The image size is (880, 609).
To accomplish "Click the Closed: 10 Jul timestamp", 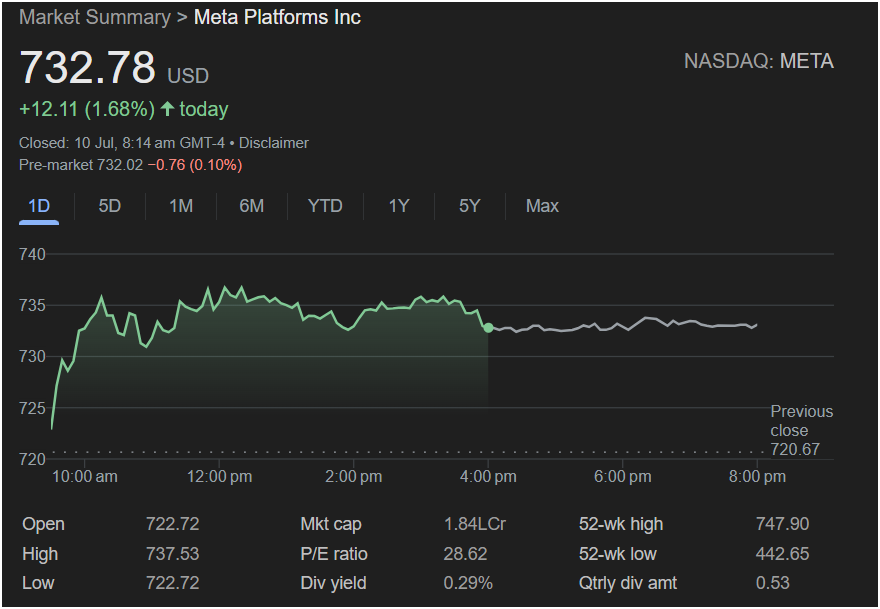I will click(122, 143).
